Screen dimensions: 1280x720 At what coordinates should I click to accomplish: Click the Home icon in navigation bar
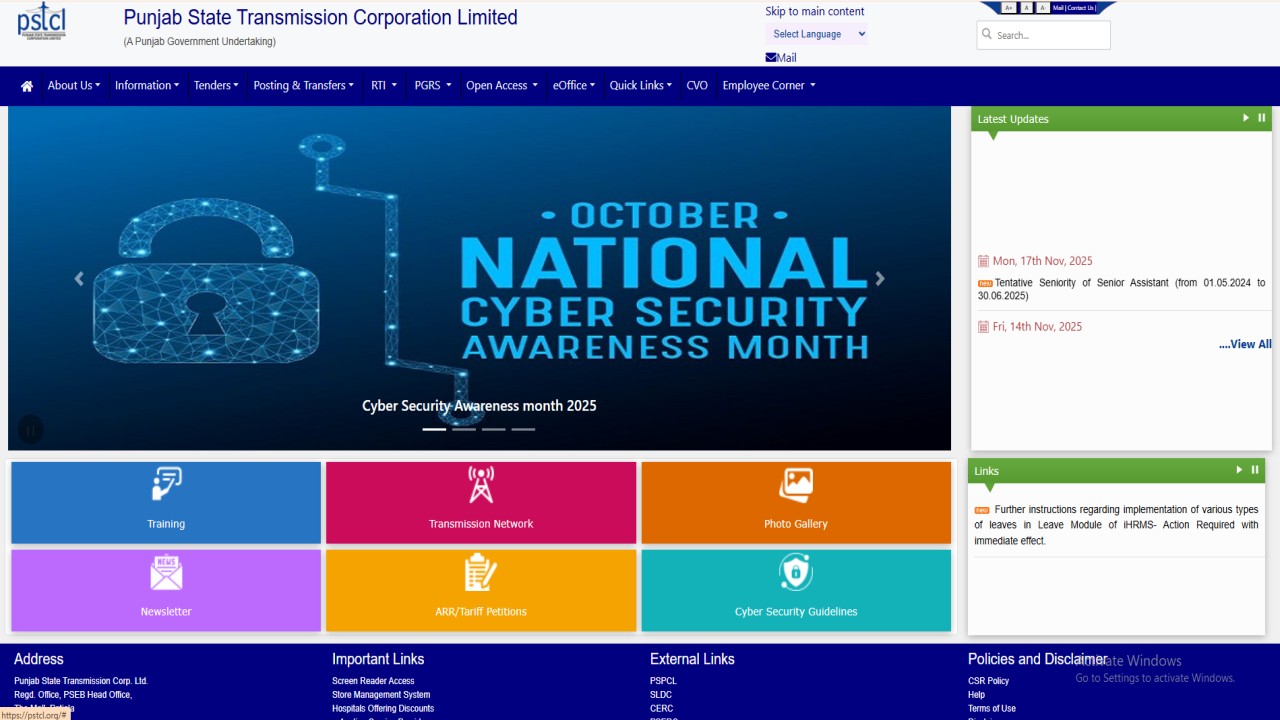tap(27, 86)
